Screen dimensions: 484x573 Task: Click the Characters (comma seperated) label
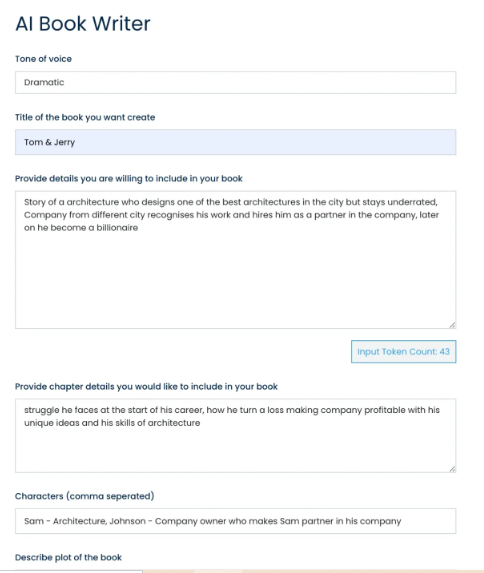84,496
